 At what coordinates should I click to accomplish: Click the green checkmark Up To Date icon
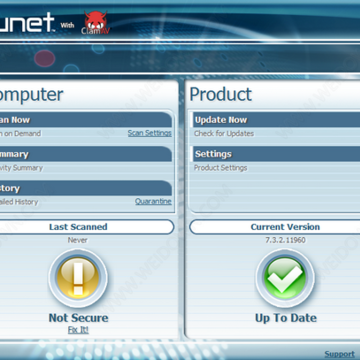click(x=285, y=279)
